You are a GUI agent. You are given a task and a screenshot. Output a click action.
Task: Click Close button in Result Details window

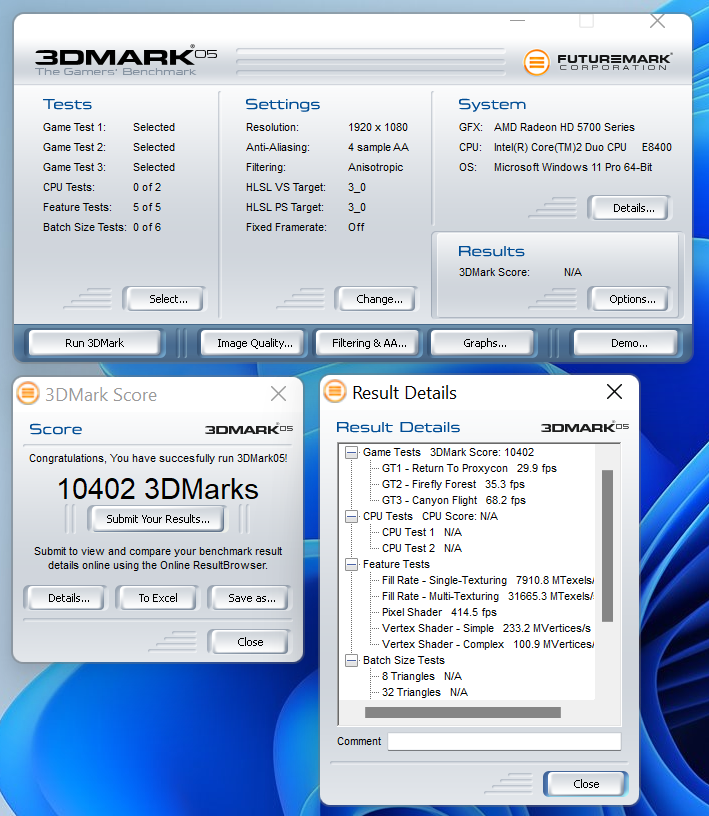point(585,784)
